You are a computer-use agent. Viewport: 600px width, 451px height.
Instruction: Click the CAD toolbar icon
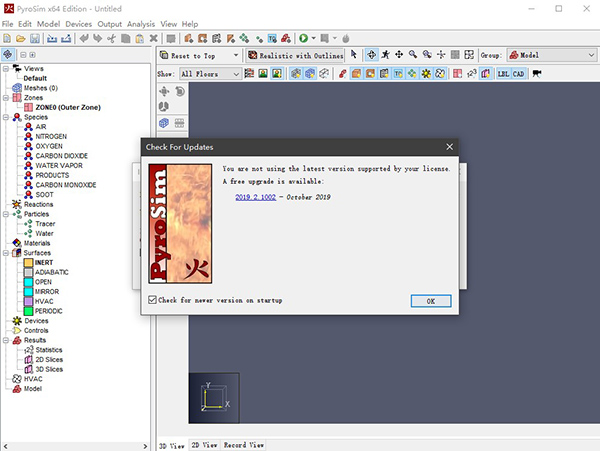coord(518,73)
